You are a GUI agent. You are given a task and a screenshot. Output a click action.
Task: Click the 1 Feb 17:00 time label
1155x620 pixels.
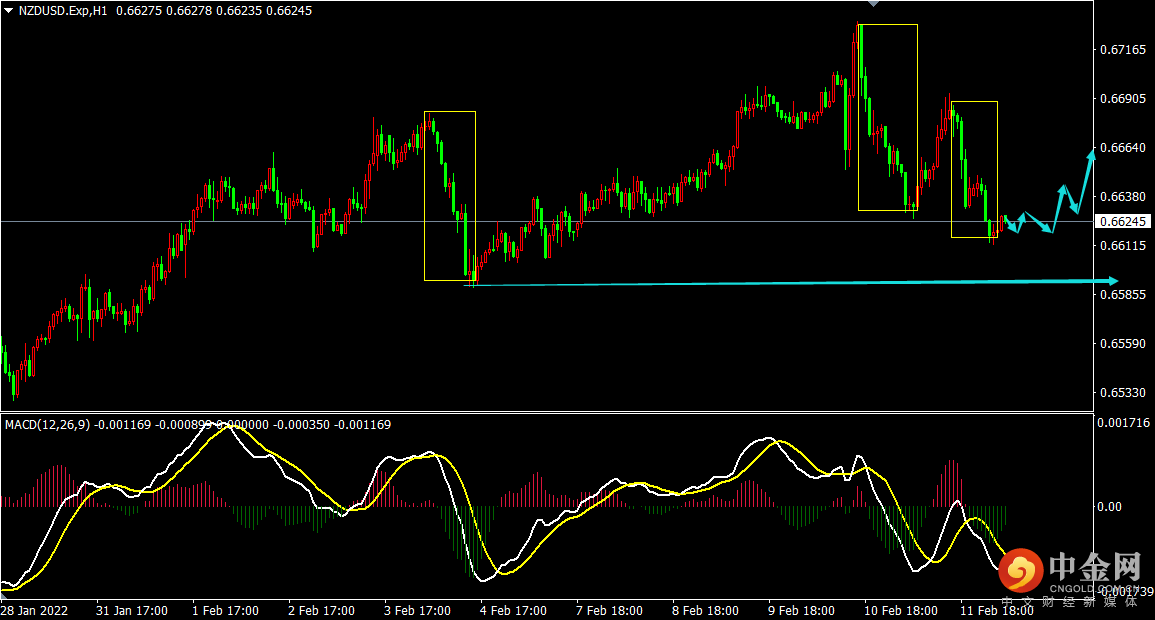[225, 610]
